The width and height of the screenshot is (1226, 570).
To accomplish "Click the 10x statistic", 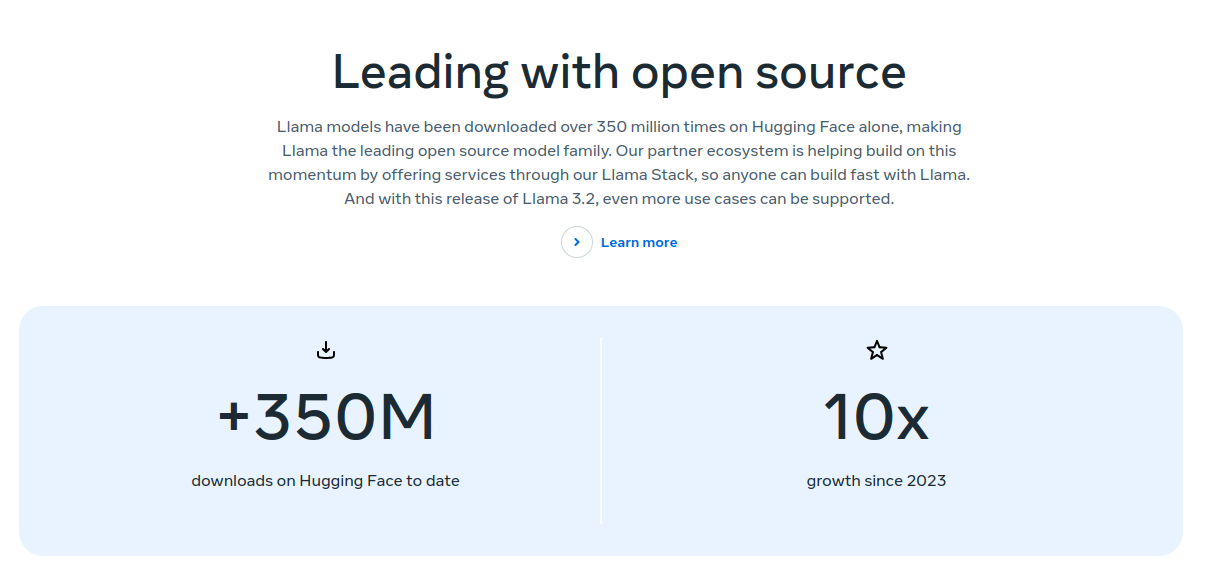I will tap(876, 418).
